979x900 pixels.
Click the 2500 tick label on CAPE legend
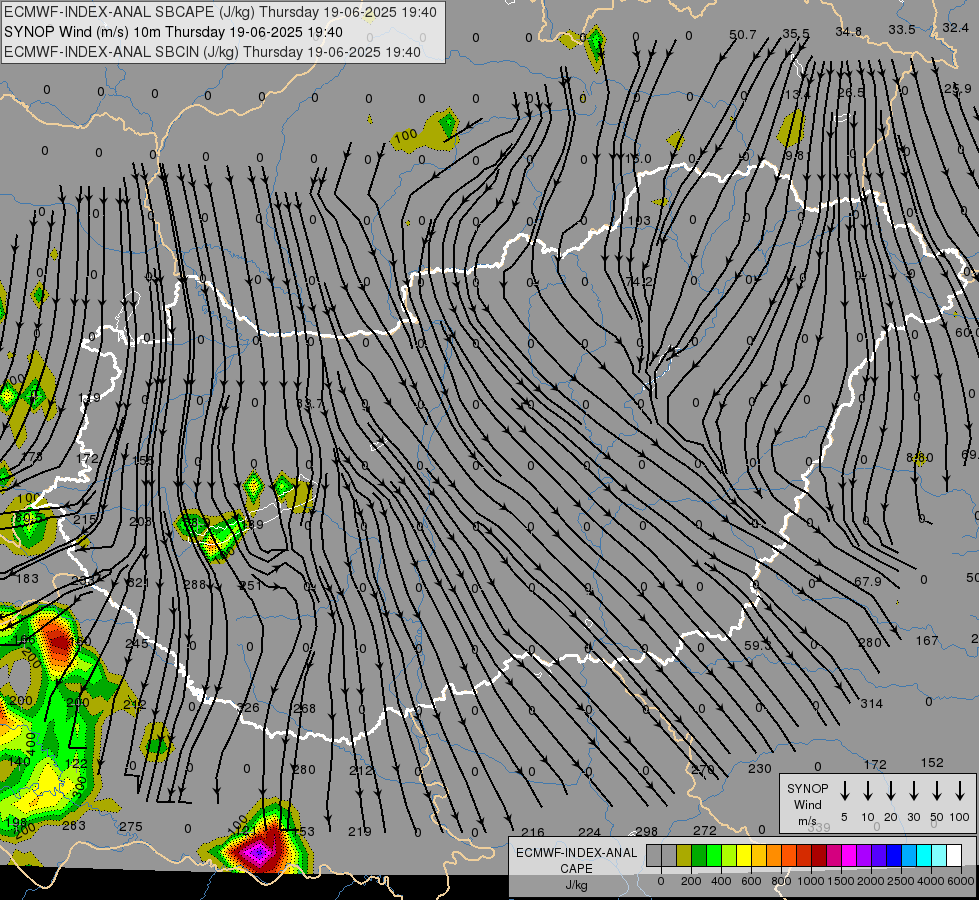pyautogui.click(x=901, y=881)
